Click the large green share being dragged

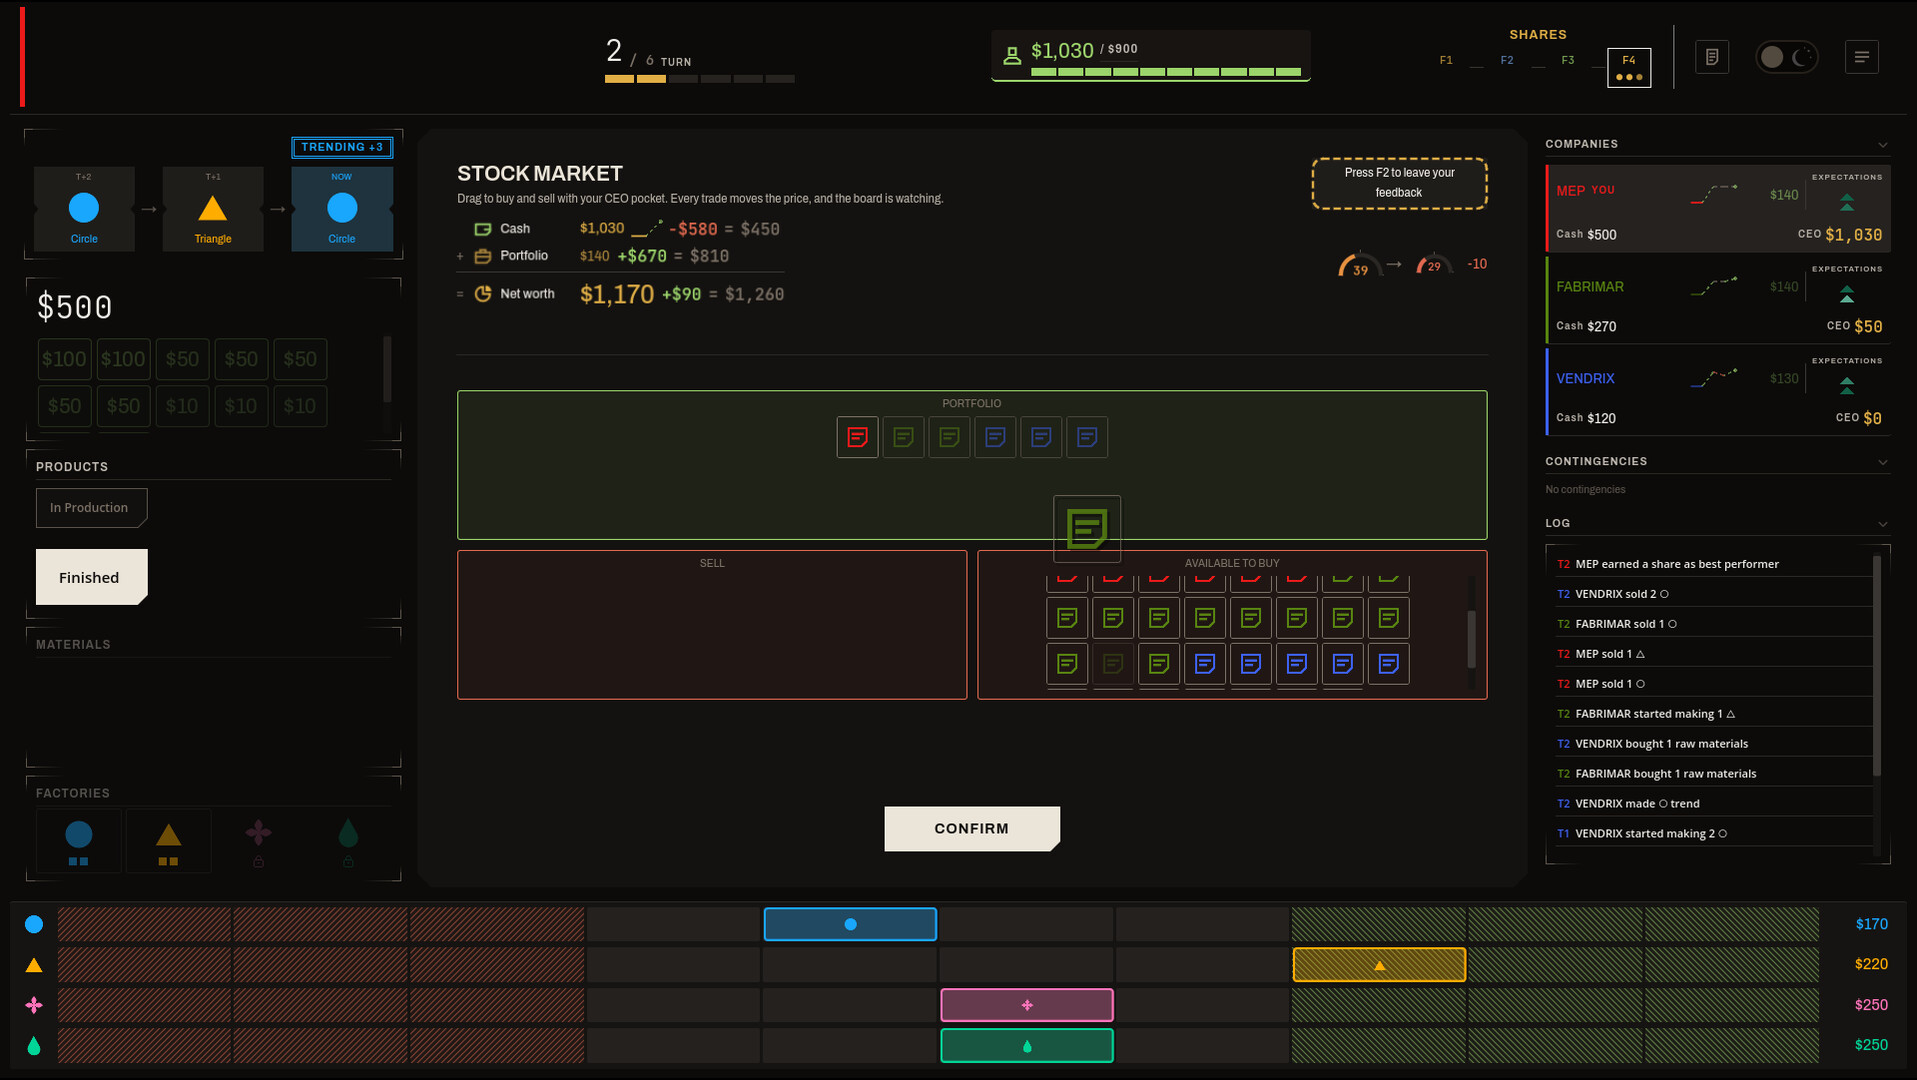coord(1087,529)
